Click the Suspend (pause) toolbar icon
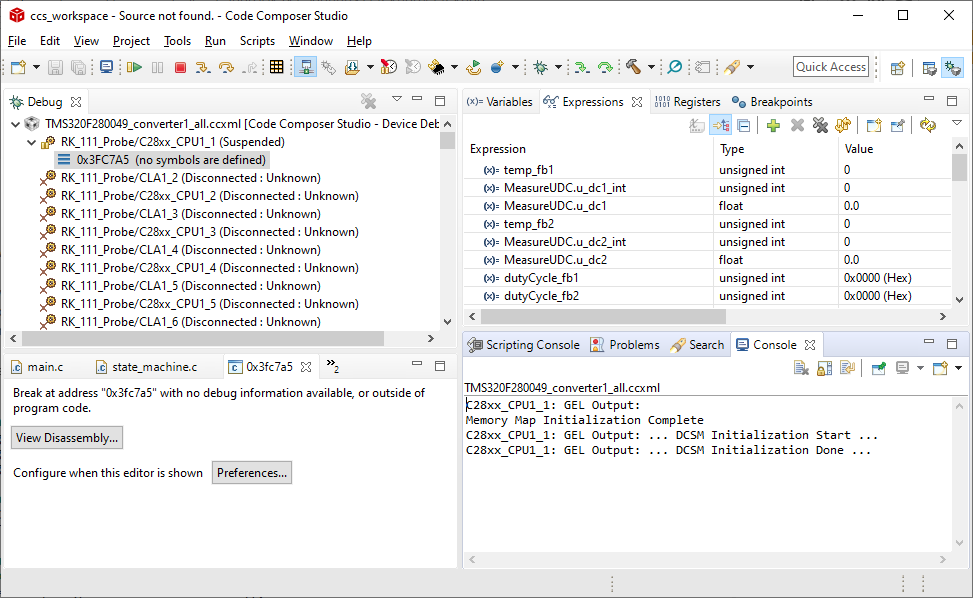 (158, 67)
